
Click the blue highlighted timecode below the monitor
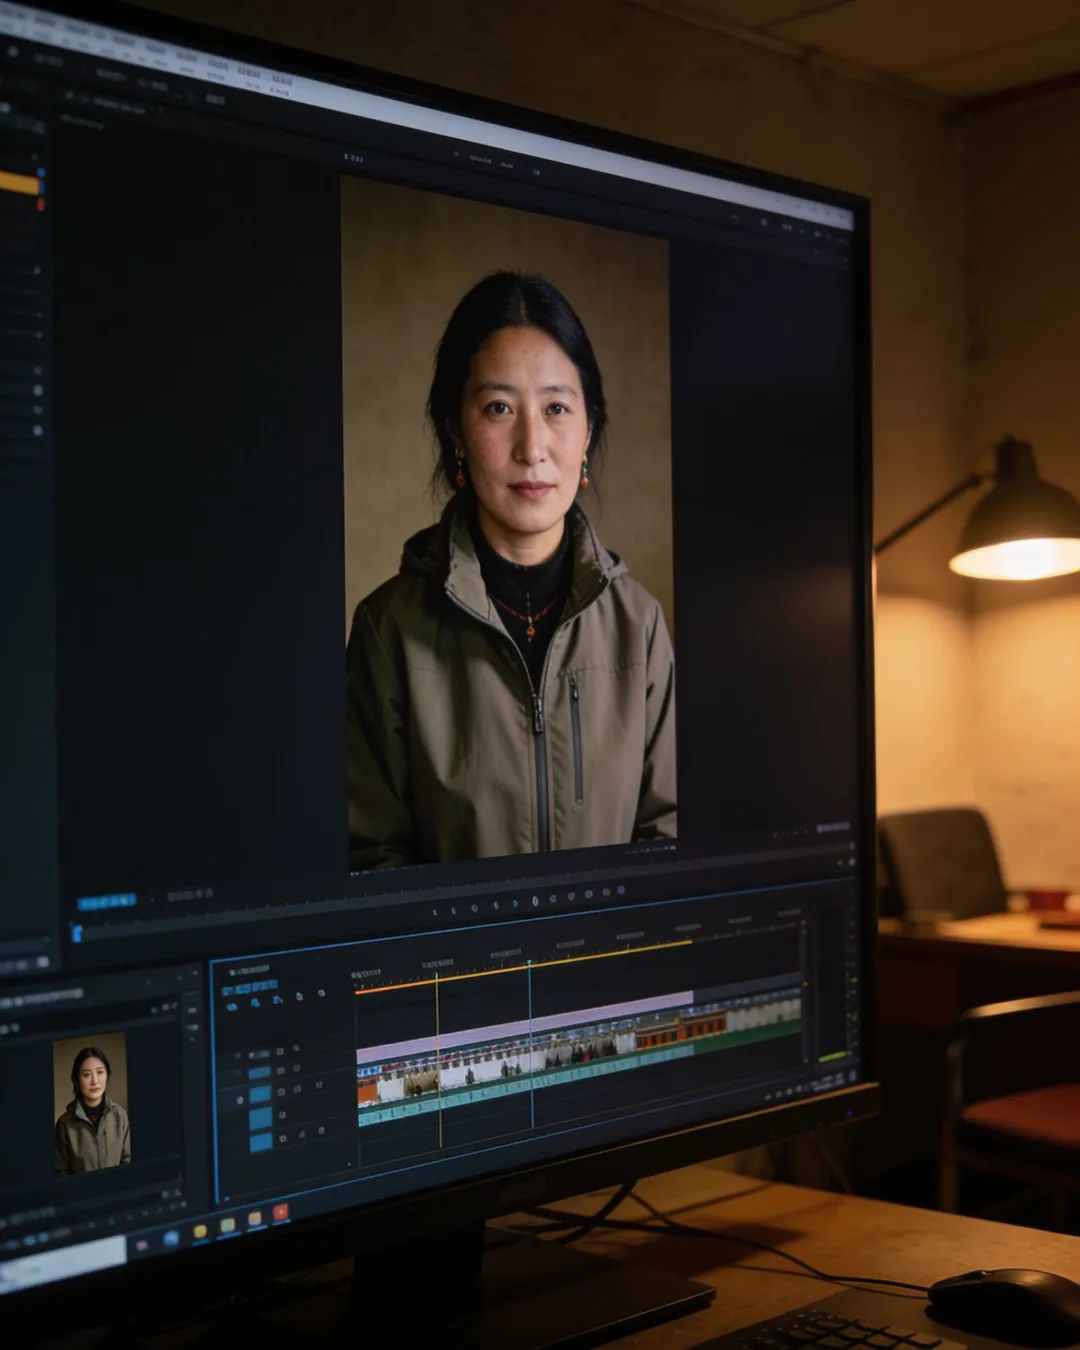point(106,901)
